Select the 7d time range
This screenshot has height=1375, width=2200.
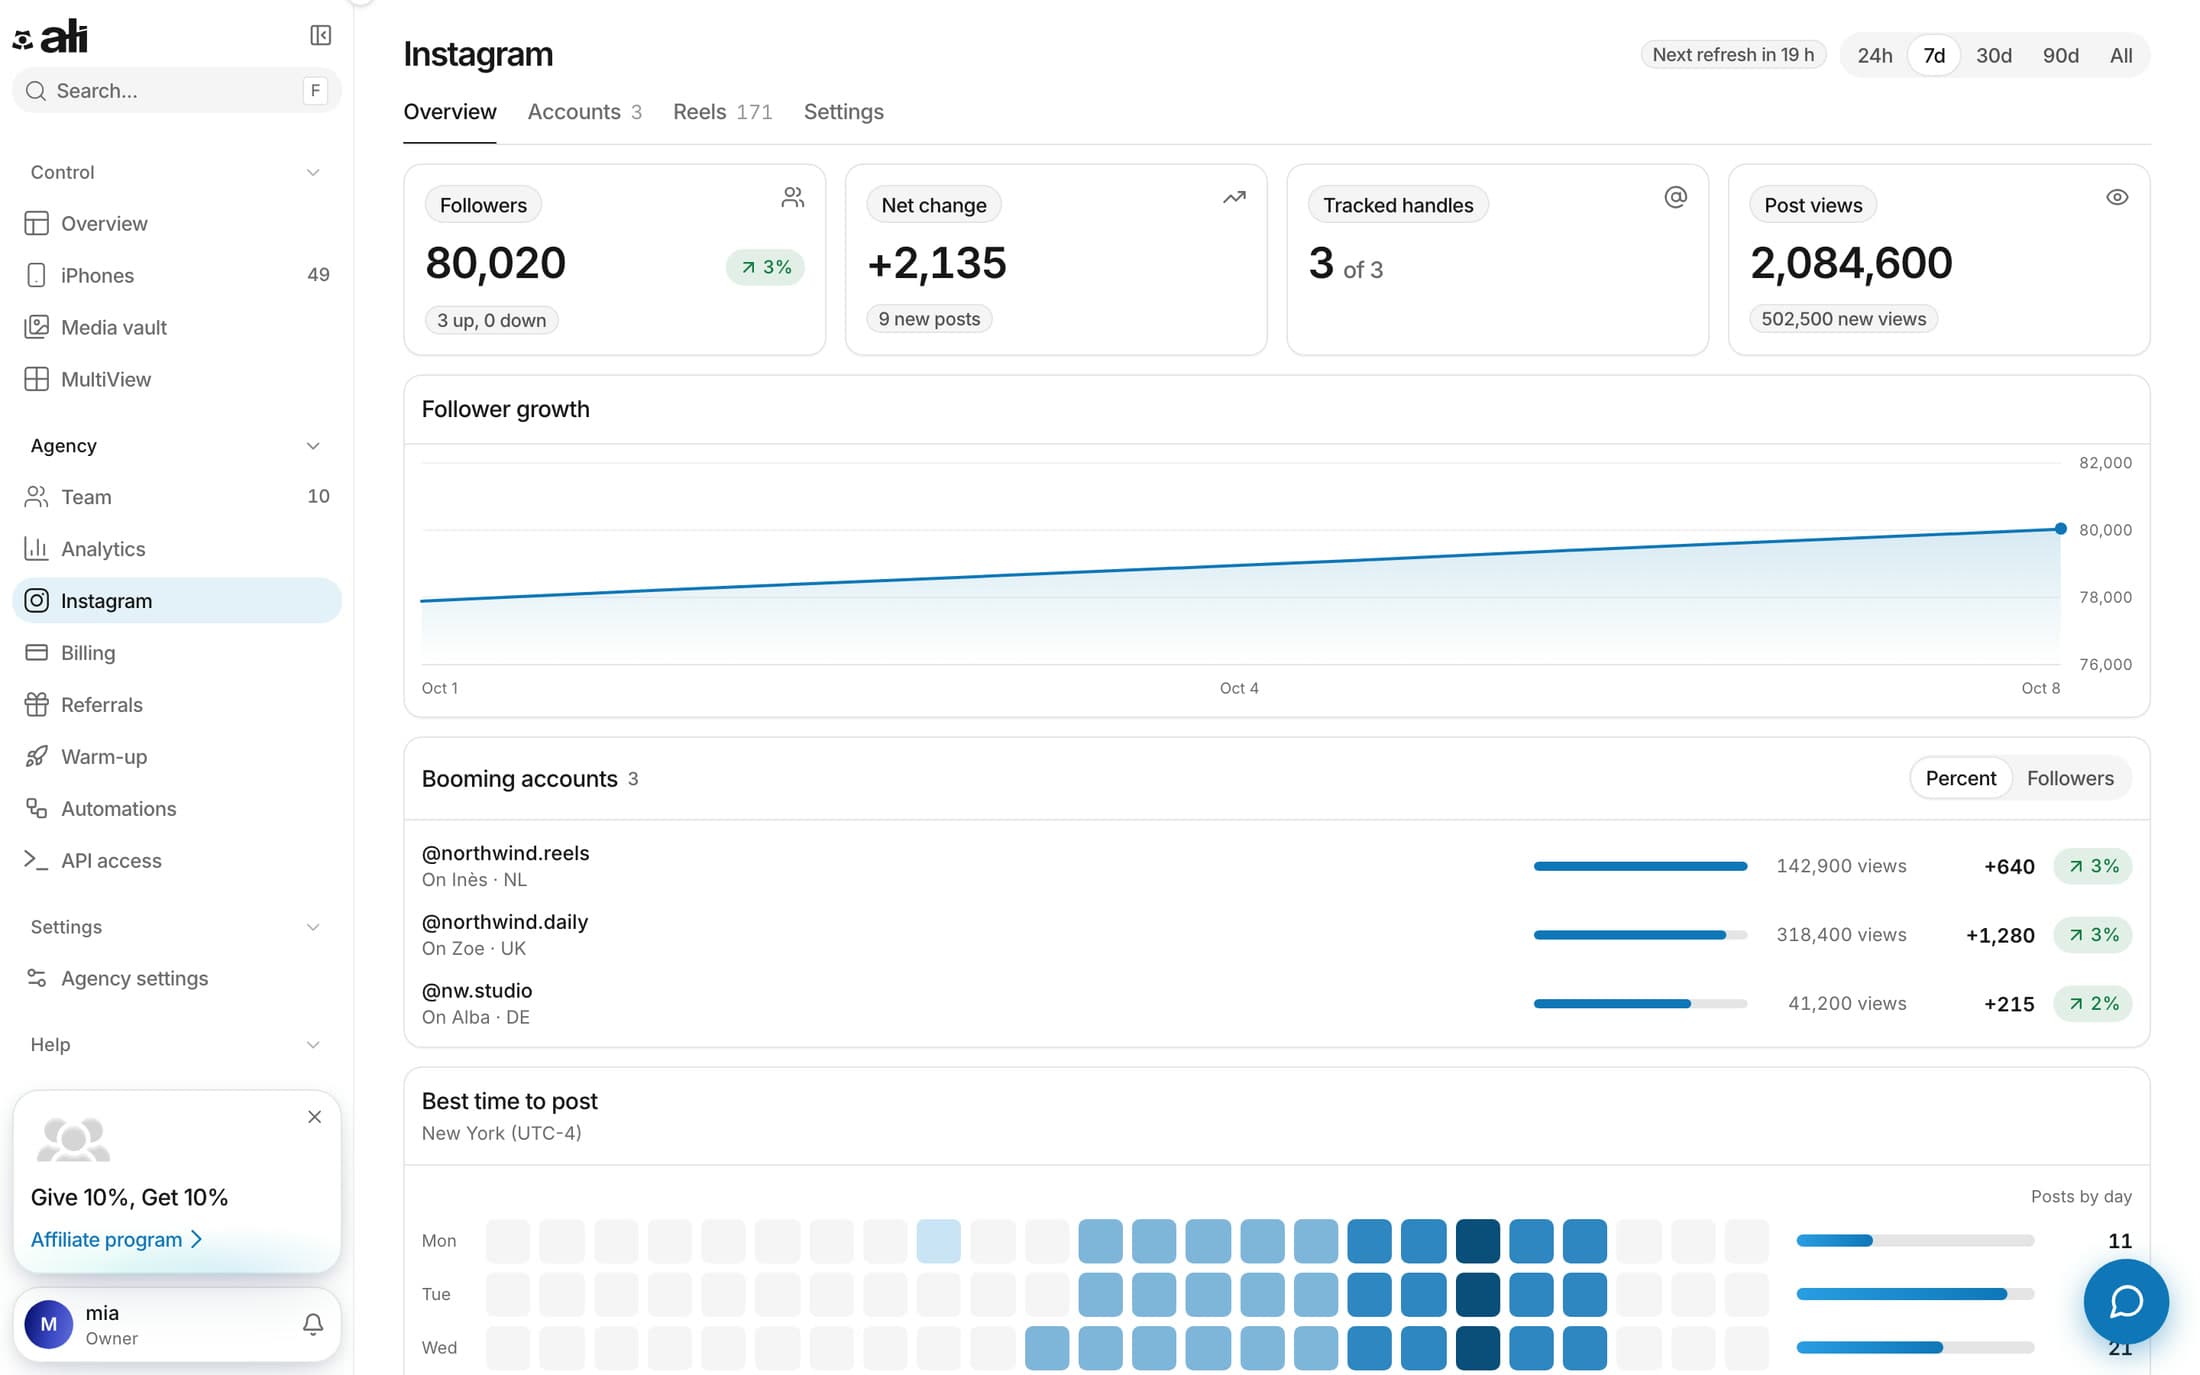pos(1934,55)
